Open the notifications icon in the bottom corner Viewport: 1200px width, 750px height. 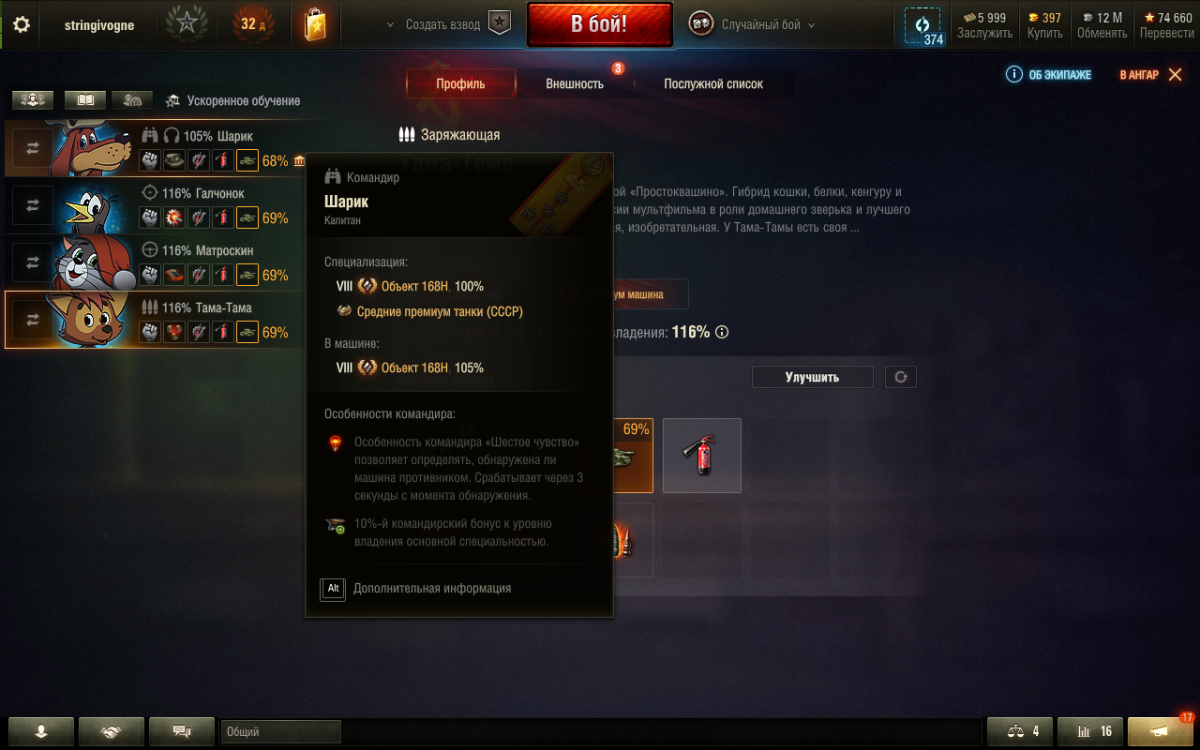tap(1161, 731)
